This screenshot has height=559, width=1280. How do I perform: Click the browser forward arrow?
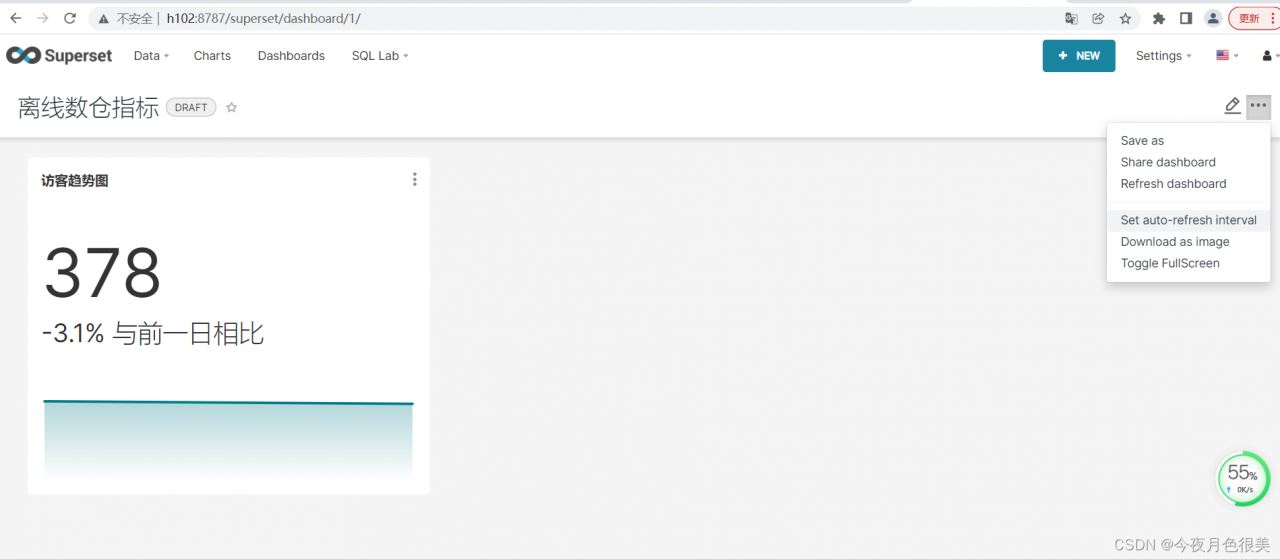43,18
